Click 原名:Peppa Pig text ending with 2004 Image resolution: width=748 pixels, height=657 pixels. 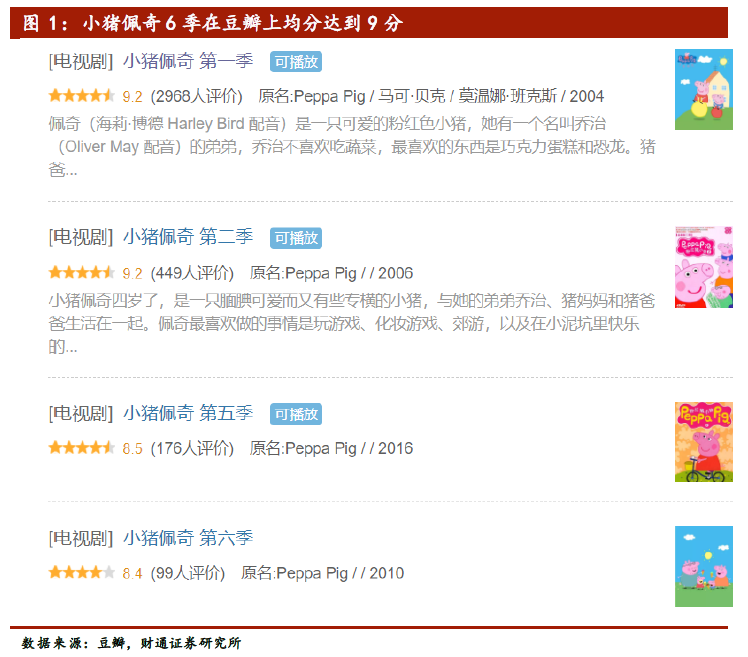click(431, 96)
